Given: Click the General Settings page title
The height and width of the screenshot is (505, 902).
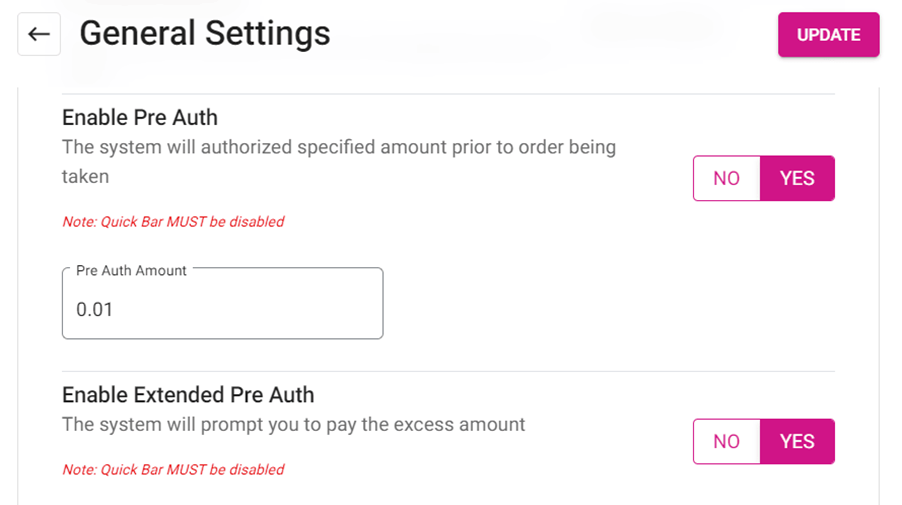Looking at the screenshot, I should click(205, 34).
